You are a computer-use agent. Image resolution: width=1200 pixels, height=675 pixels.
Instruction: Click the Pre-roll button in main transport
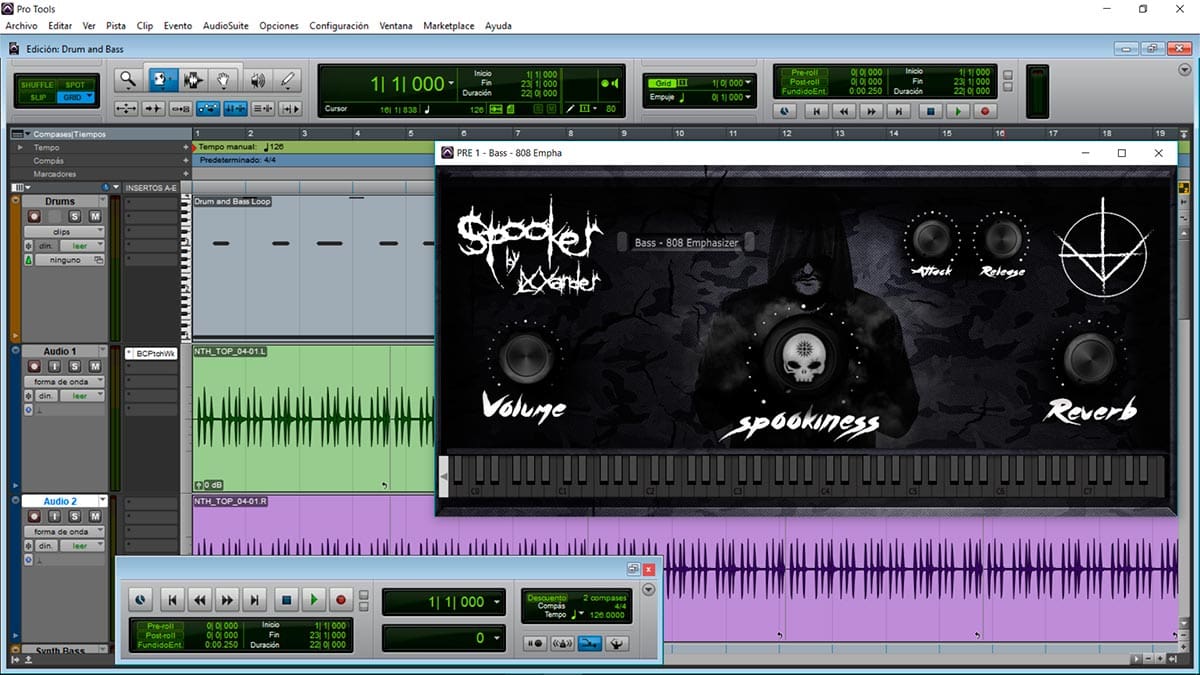pos(804,72)
